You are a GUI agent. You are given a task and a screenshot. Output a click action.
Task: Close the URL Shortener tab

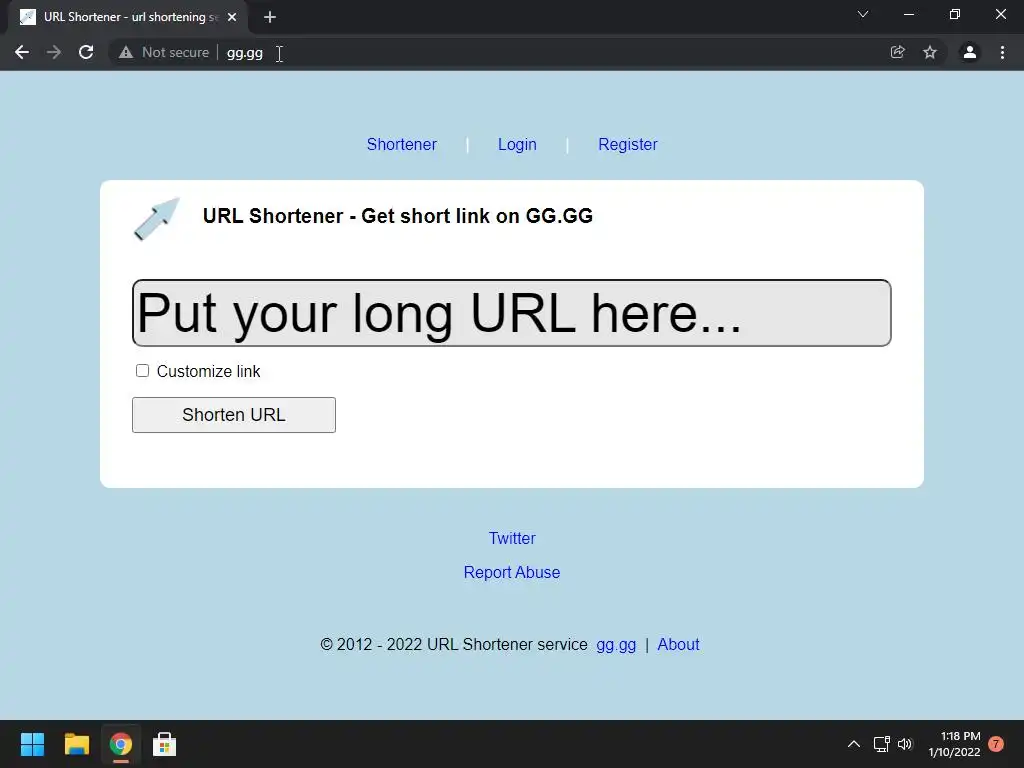(232, 17)
